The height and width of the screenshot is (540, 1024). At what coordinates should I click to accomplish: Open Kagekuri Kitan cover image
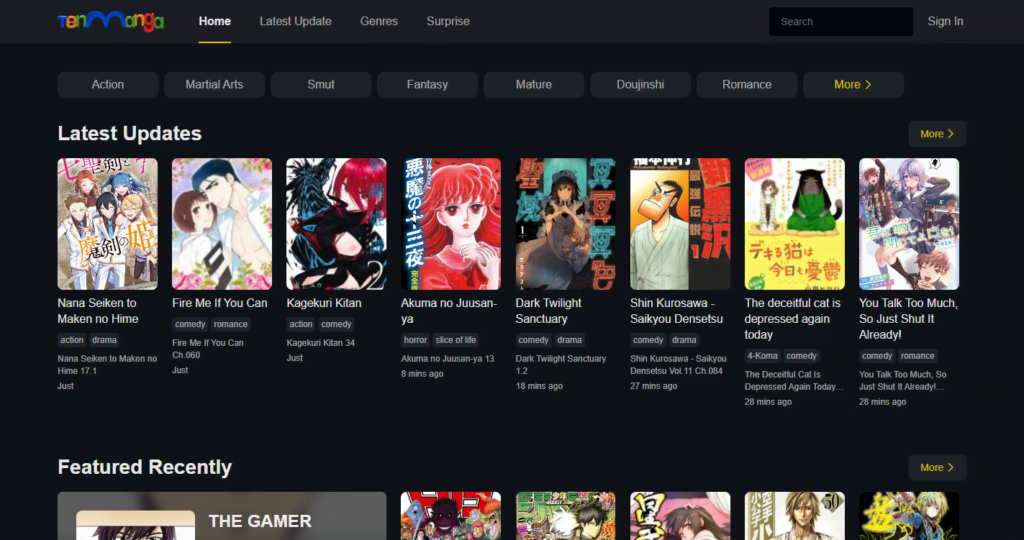pos(336,224)
